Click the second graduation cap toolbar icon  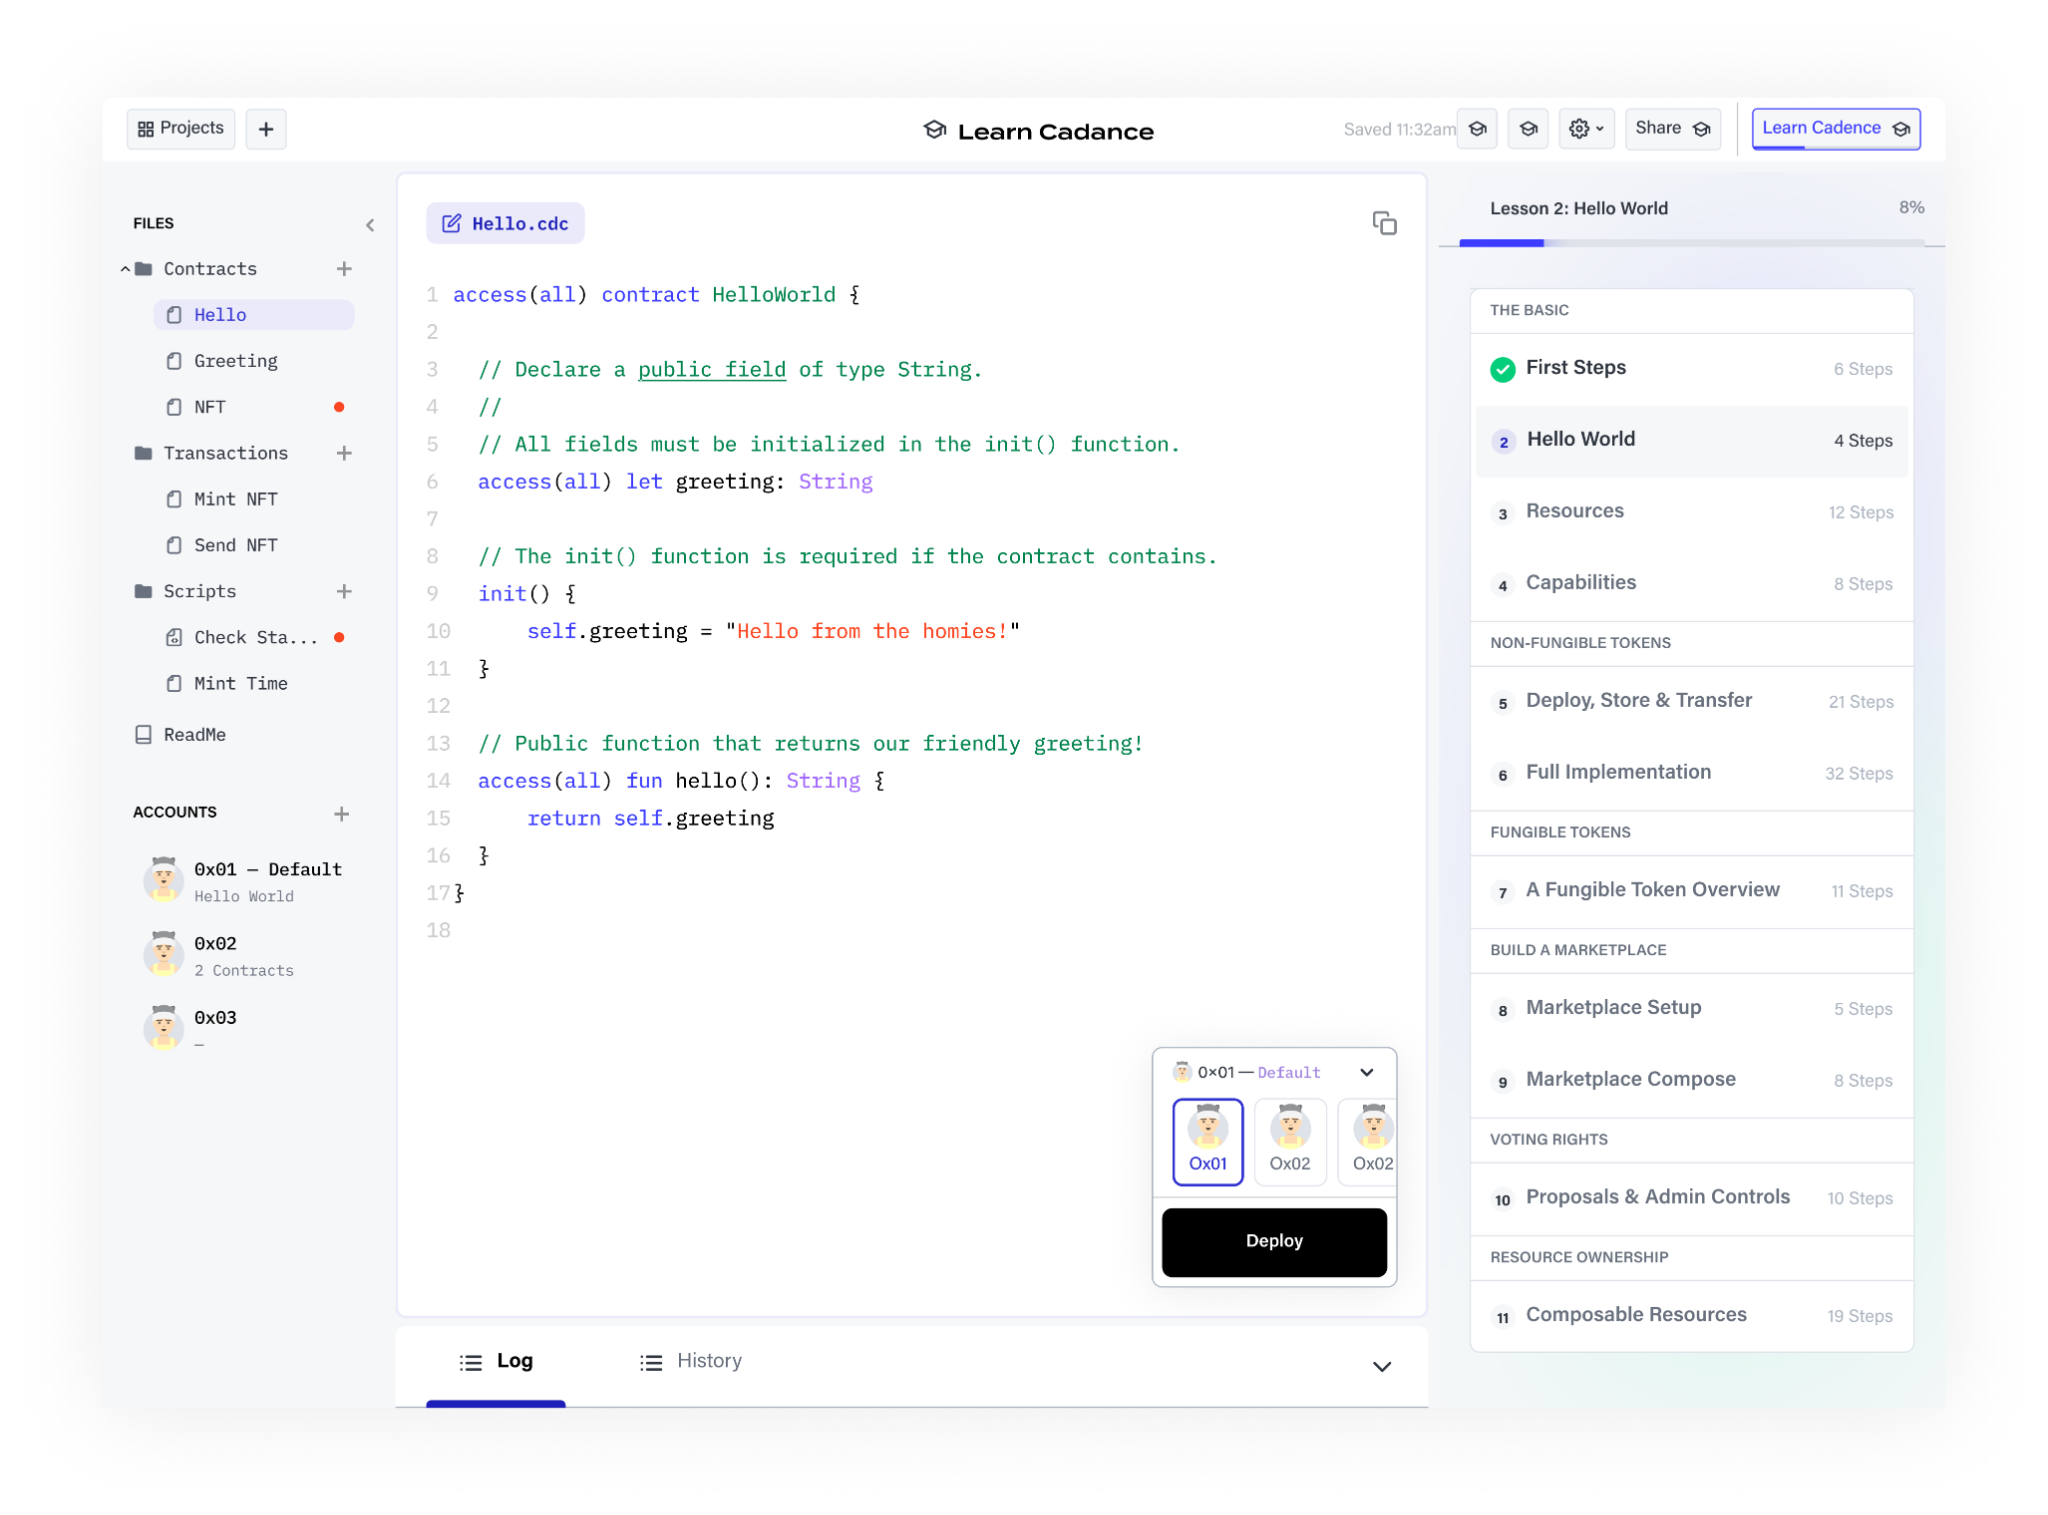coord(1528,129)
